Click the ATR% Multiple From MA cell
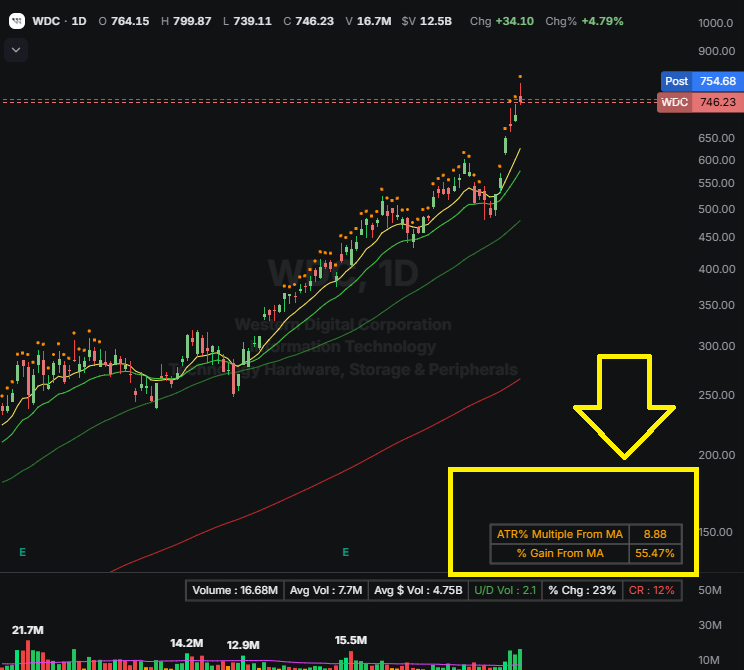The width and height of the screenshot is (744, 670). tap(559, 534)
